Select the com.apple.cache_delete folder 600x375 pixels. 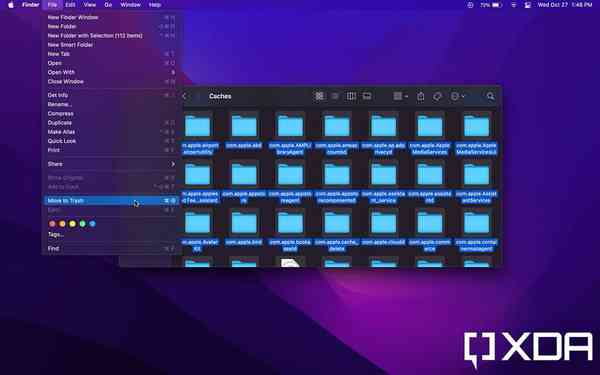tap(337, 230)
